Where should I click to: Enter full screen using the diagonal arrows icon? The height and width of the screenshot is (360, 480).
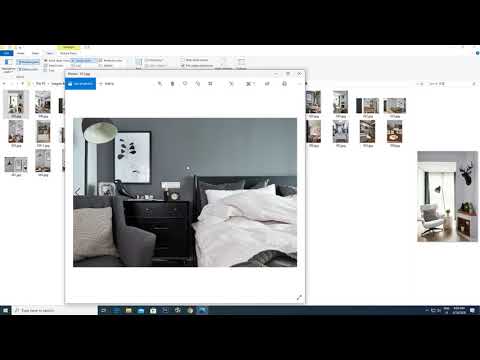pyautogui.click(x=299, y=297)
